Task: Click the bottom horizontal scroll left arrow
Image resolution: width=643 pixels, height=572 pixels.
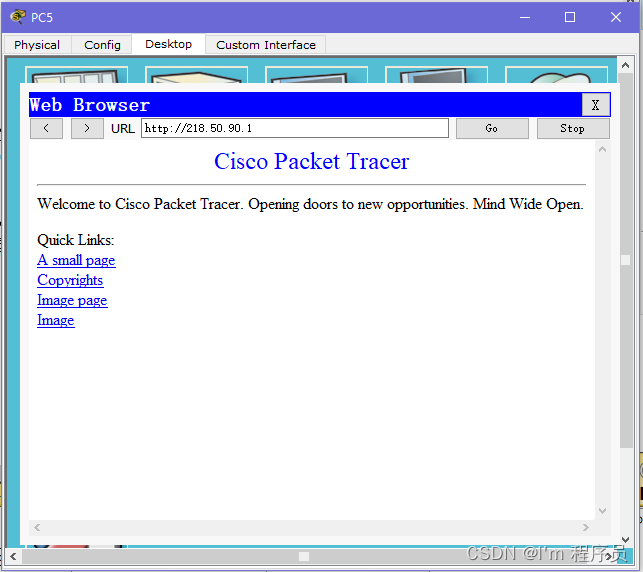Action: (13, 556)
